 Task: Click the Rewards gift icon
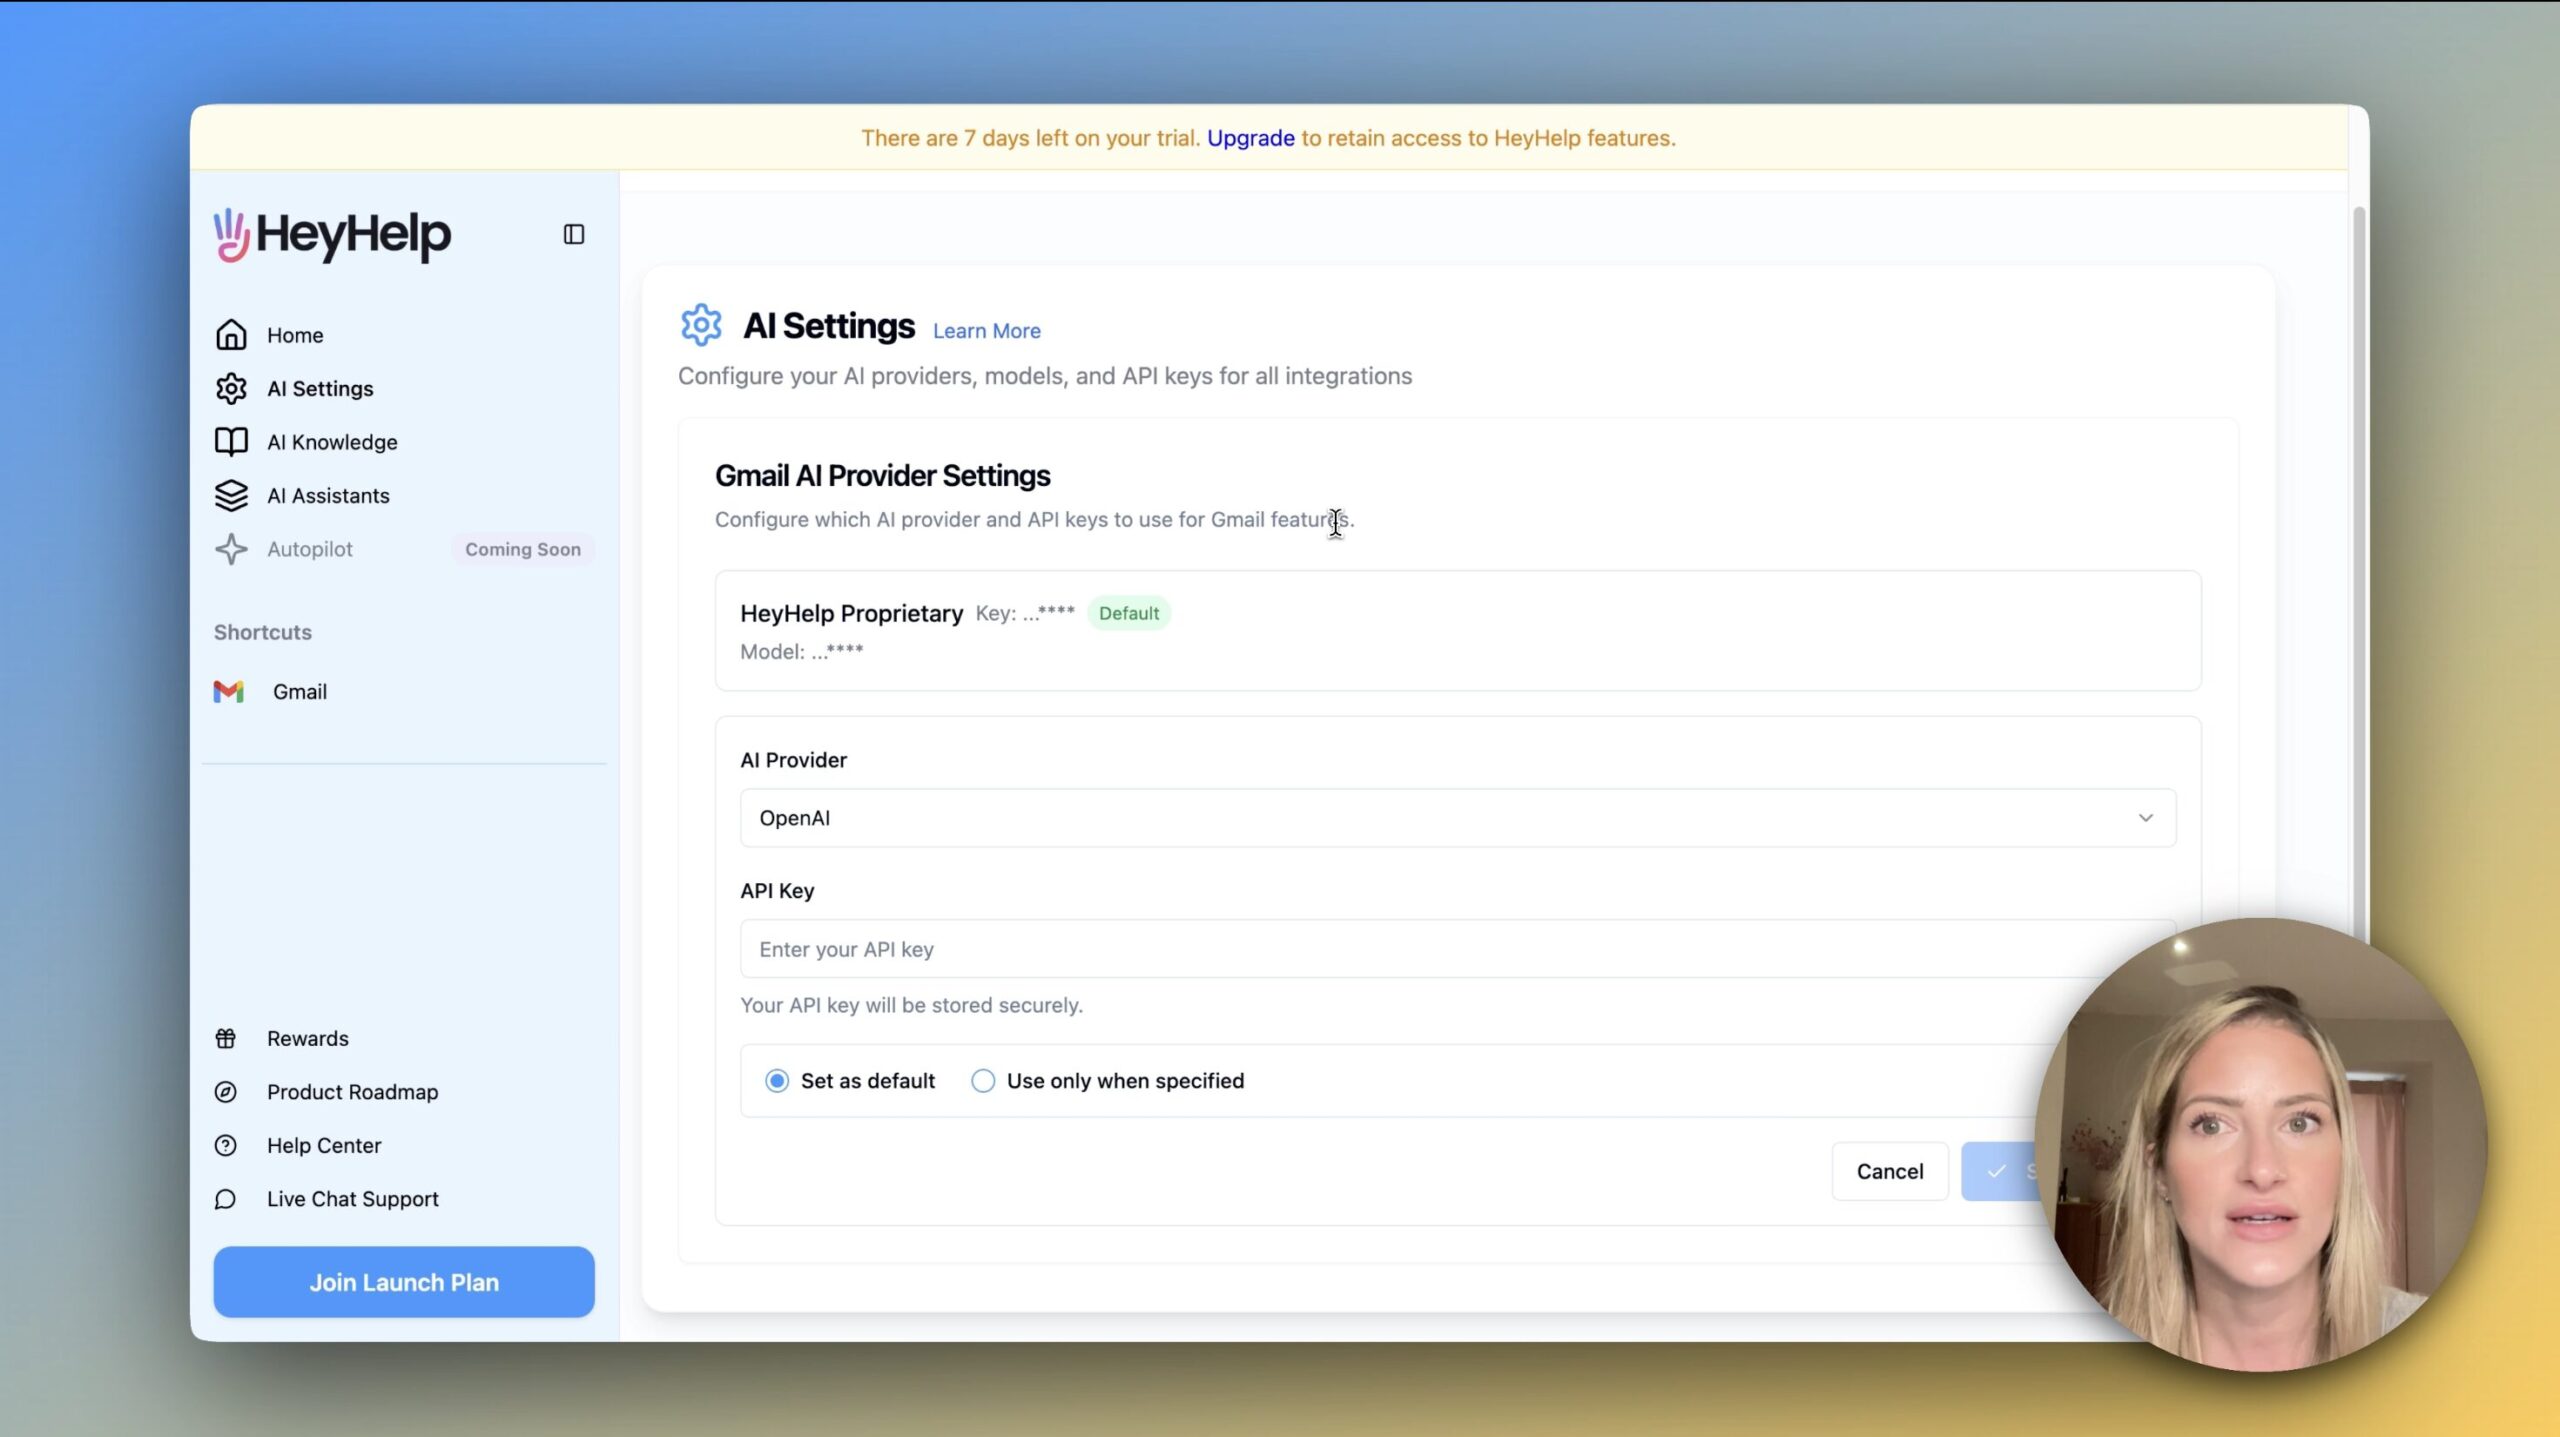[x=226, y=1039]
